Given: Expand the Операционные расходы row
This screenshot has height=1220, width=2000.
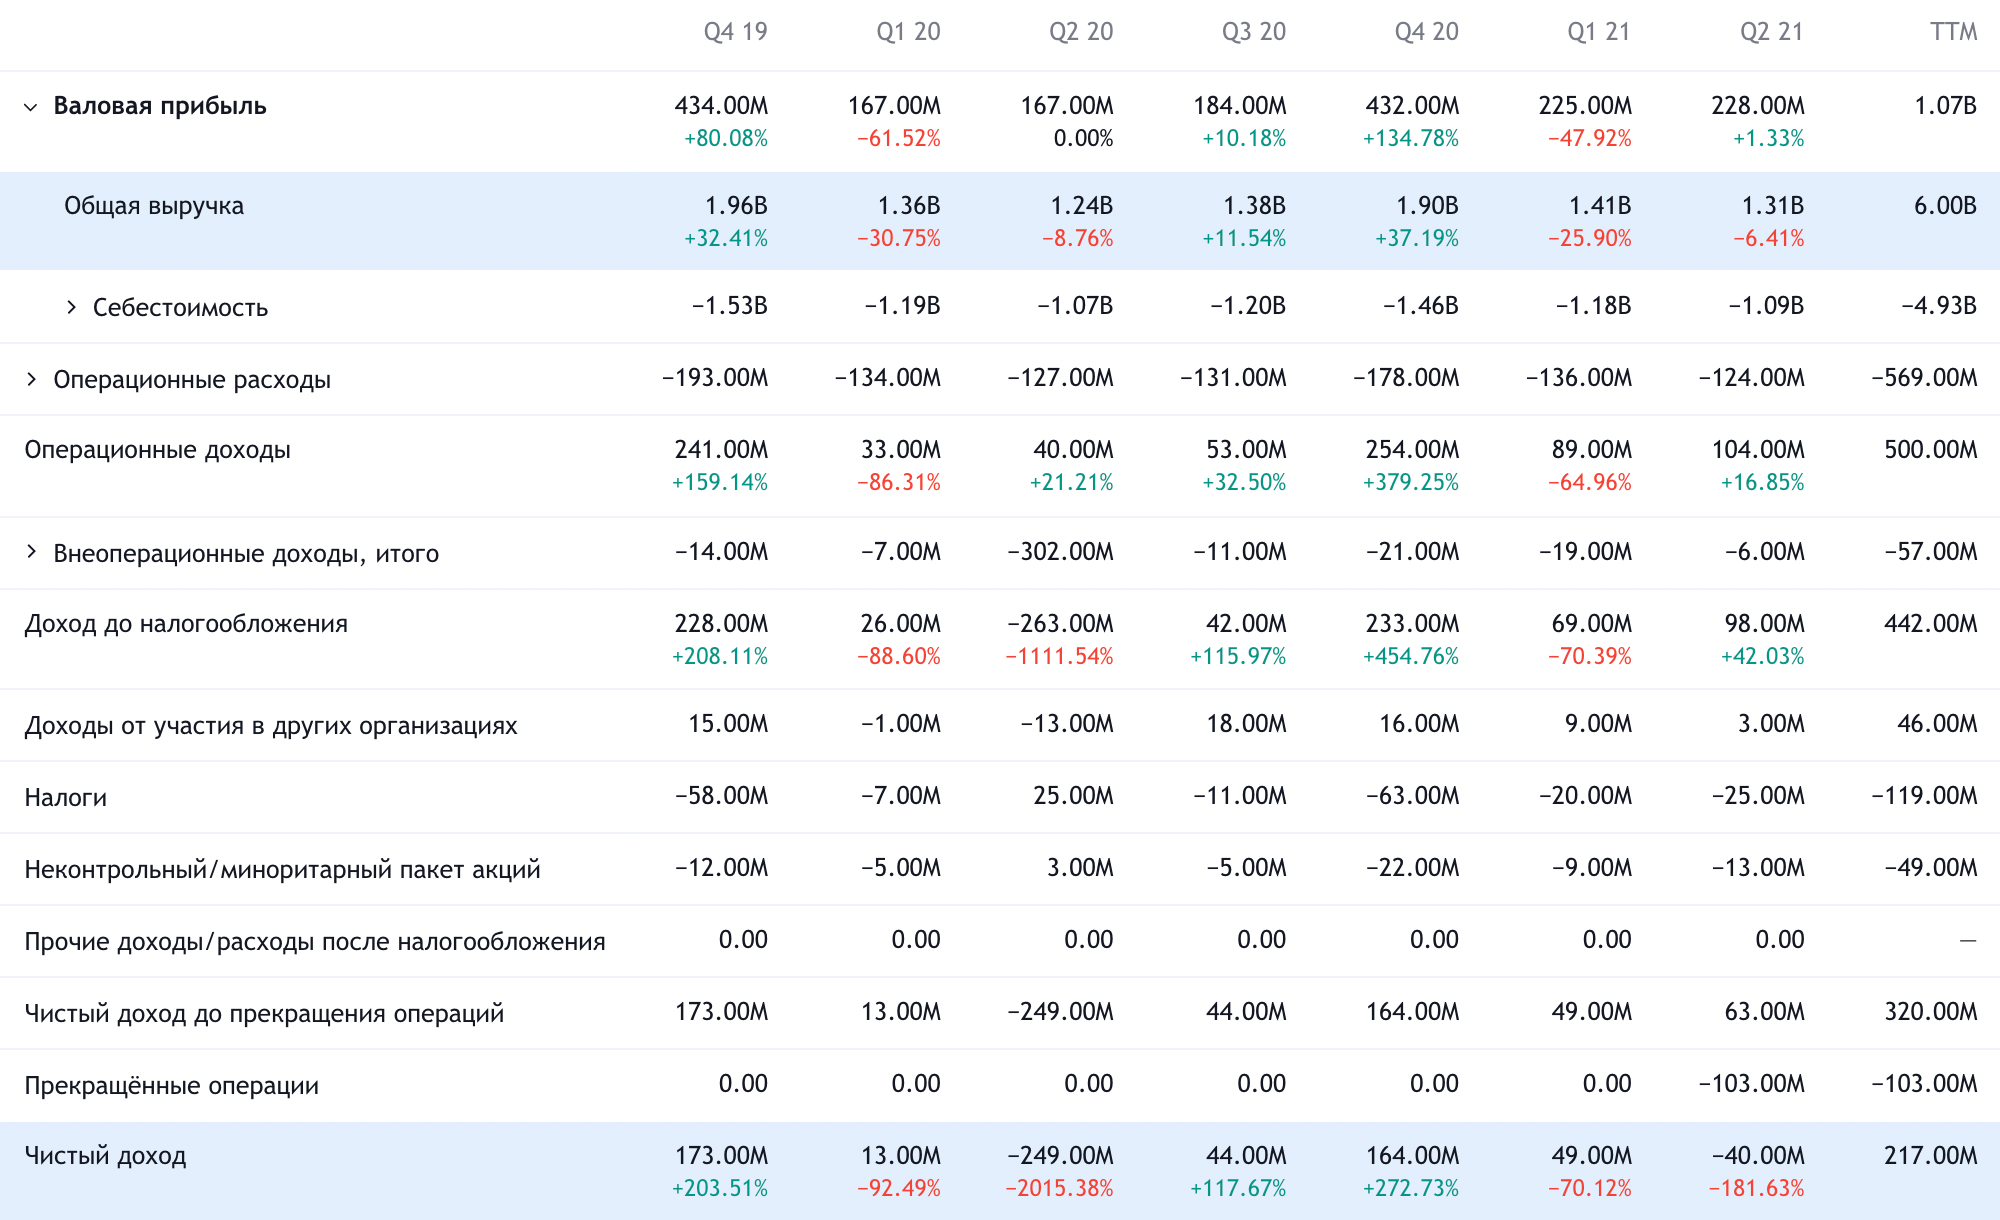Looking at the screenshot, I should 31,379.
